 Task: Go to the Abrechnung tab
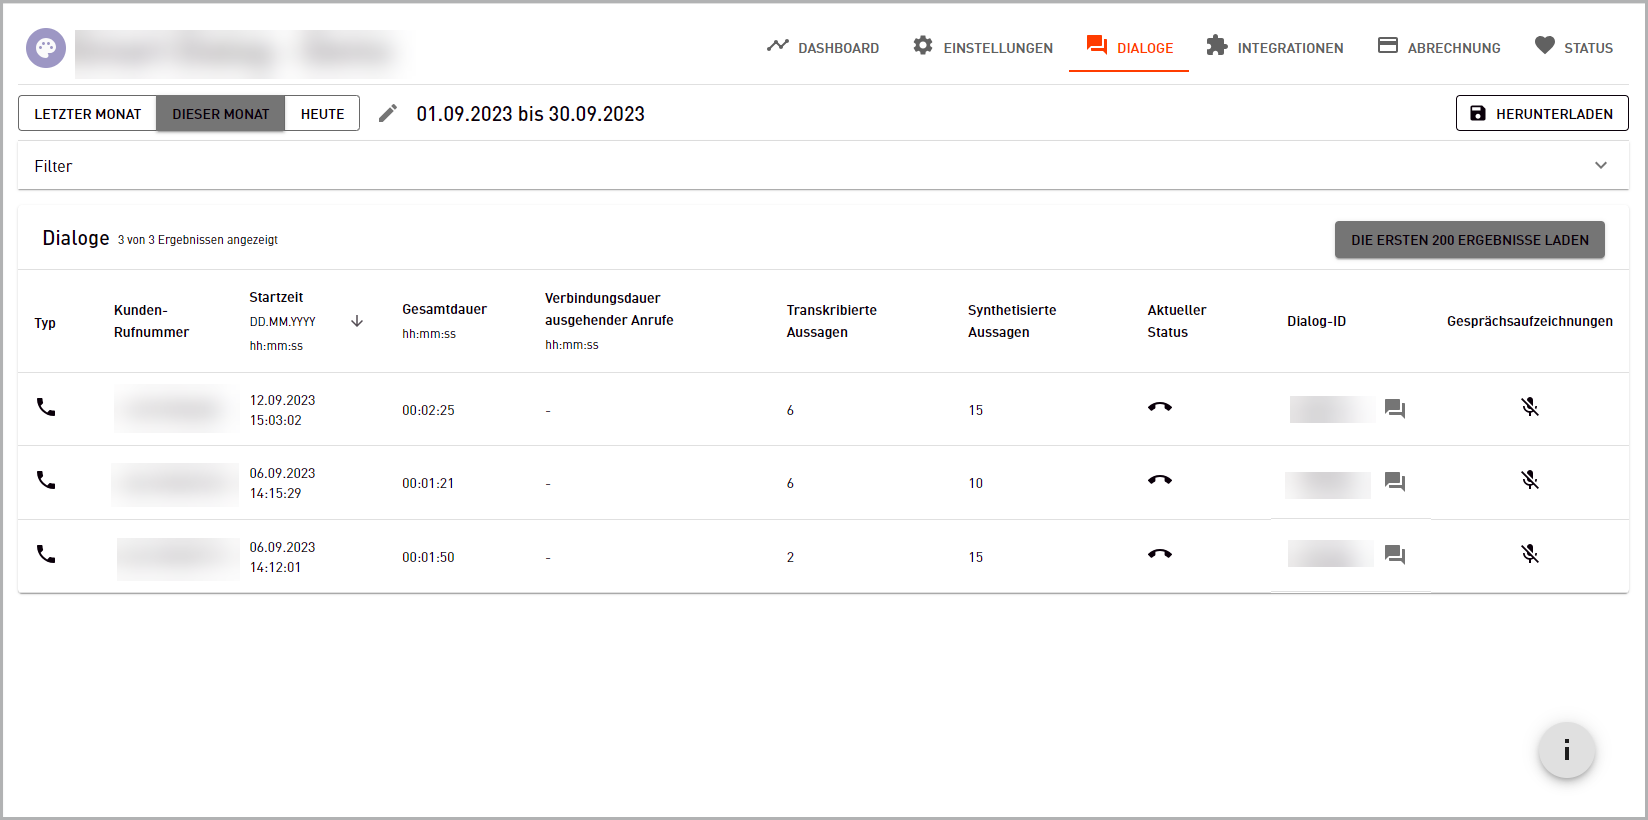[x=1439, y=47]
